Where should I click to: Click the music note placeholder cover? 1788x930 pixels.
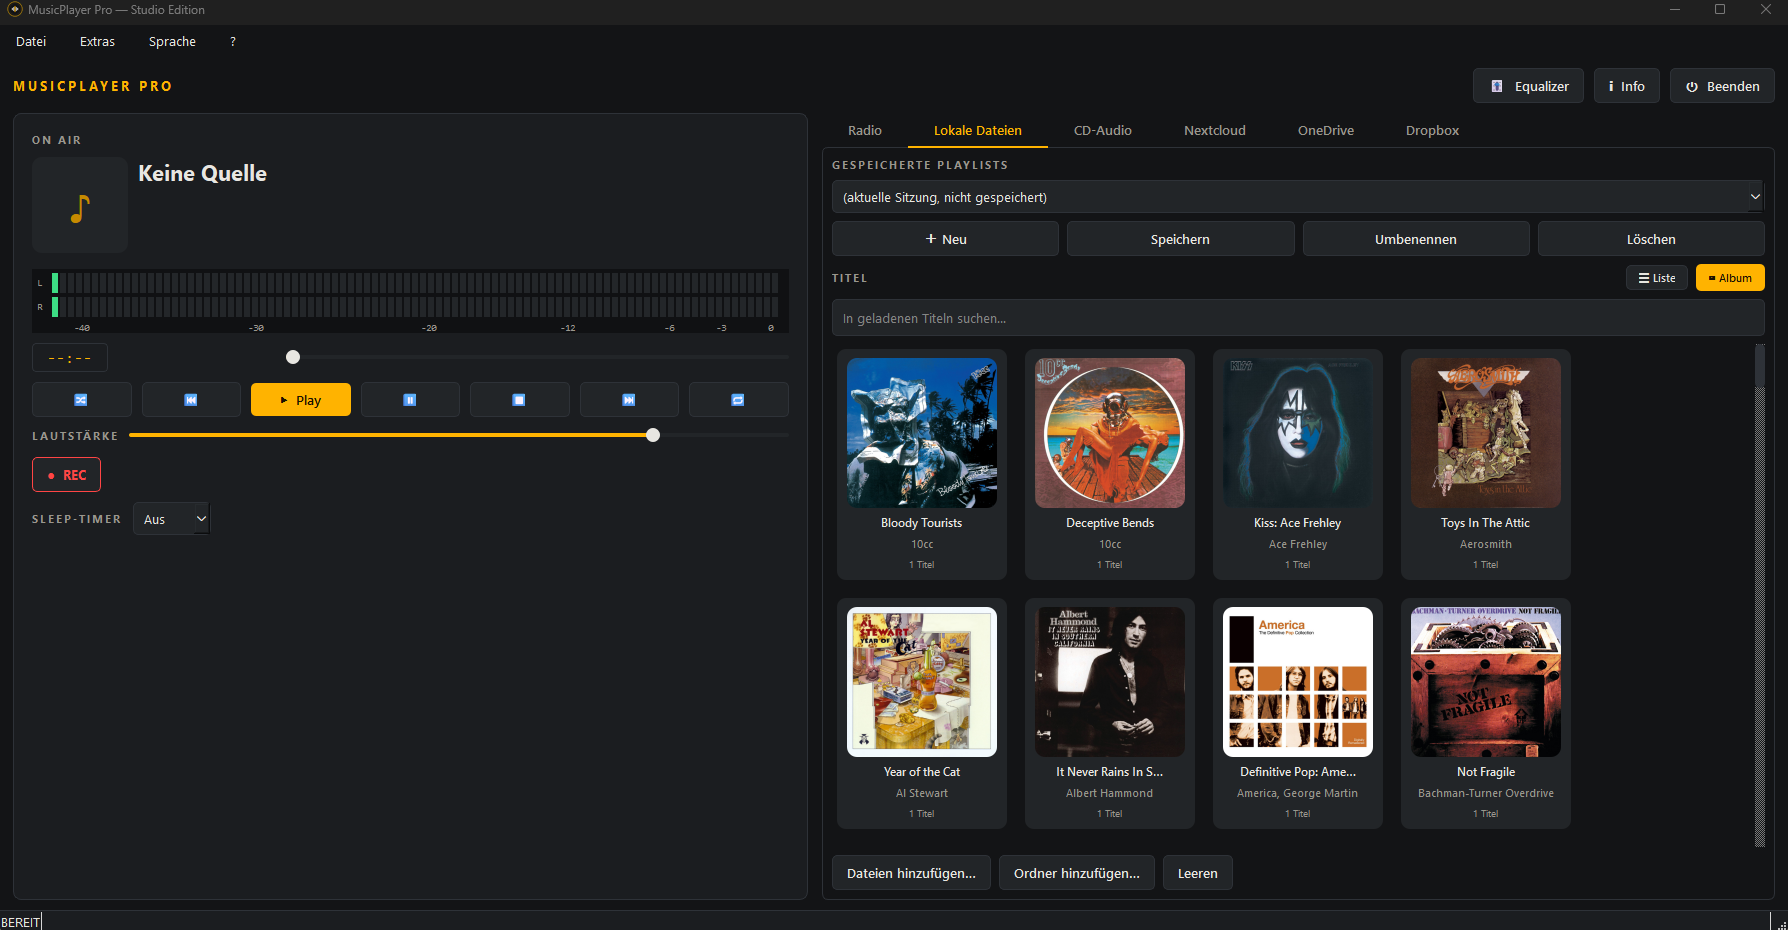pos(80,205)
